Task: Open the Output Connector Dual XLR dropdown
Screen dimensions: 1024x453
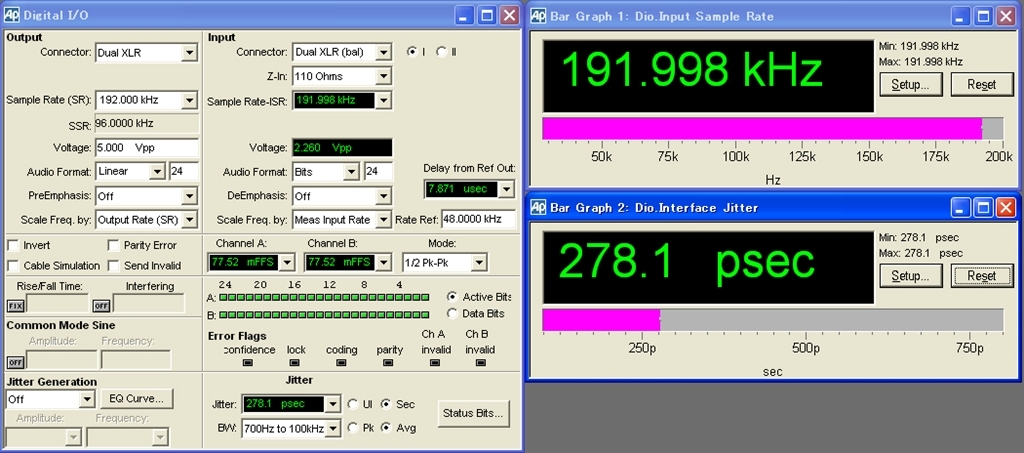Action: (x=189, y=53)
